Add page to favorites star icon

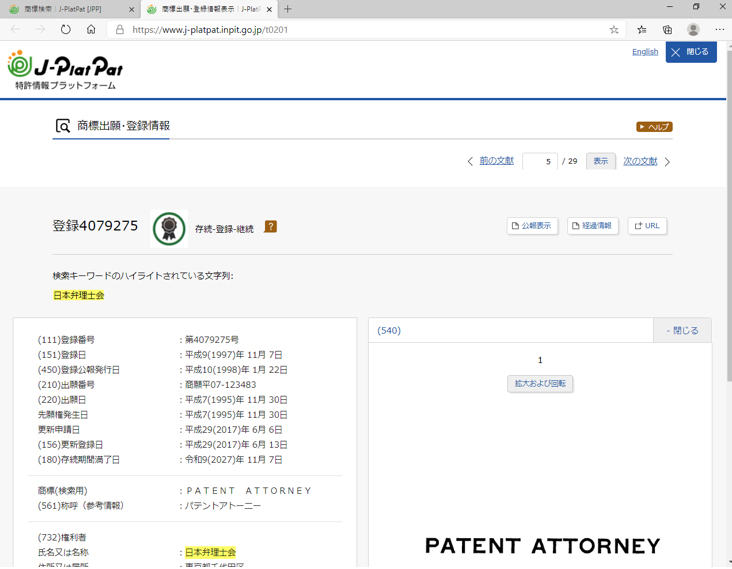click(614, 30)
